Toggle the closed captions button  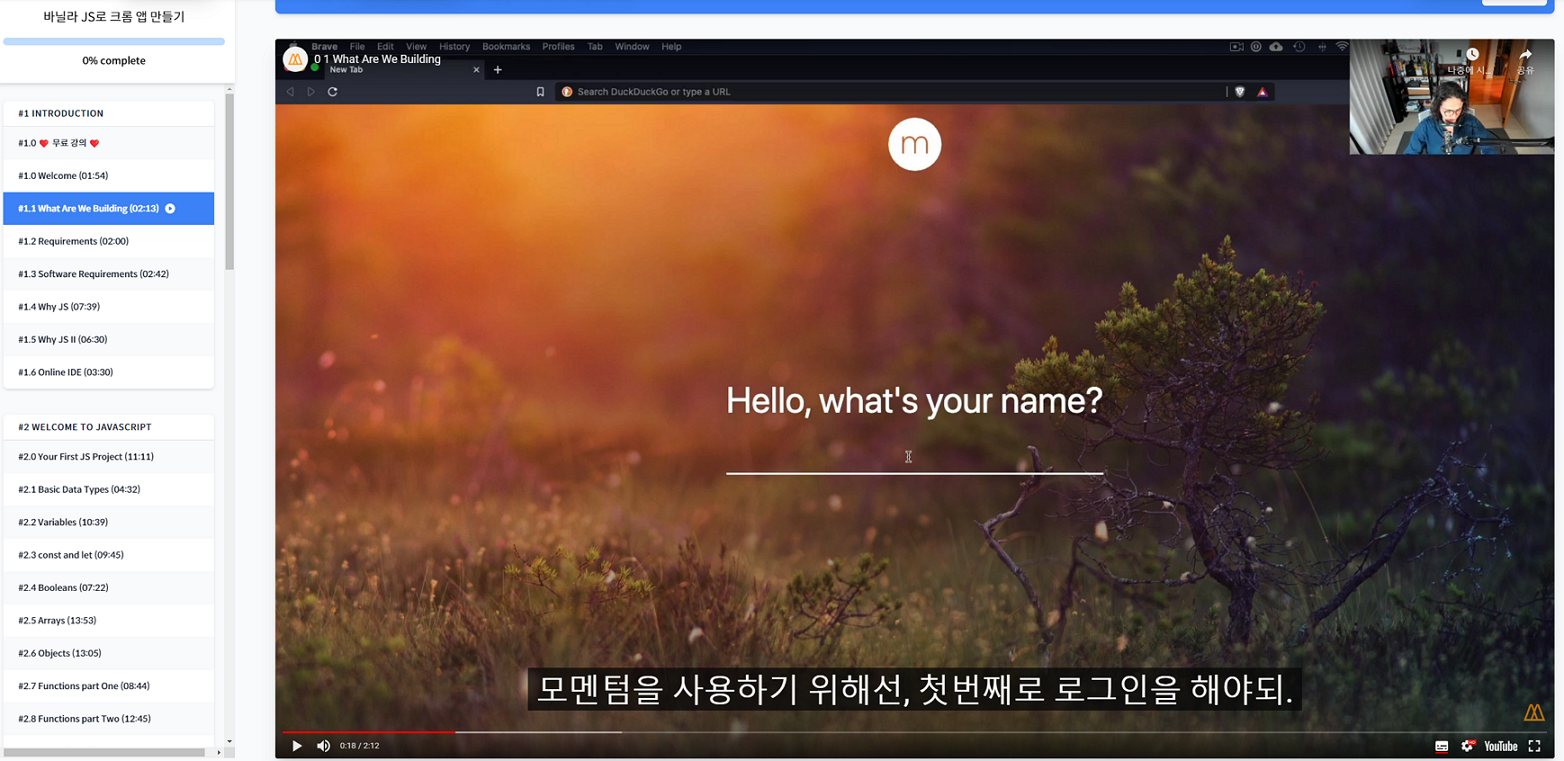coord(1441,746)
